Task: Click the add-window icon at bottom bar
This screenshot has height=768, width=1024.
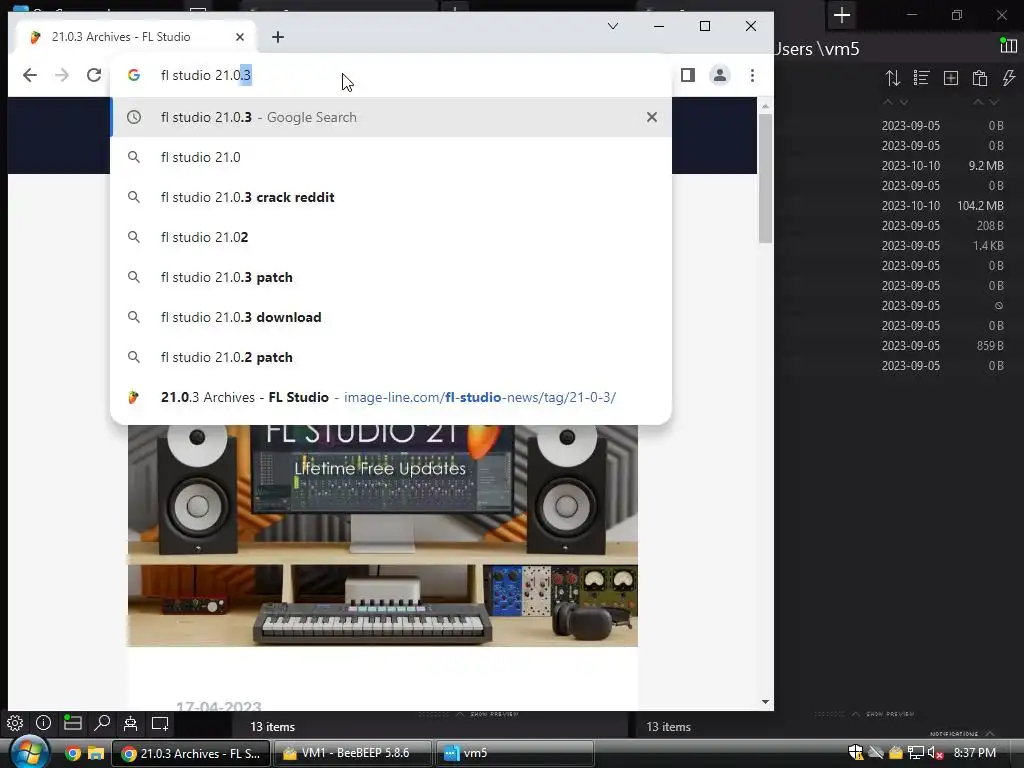Action: point(160,724)
